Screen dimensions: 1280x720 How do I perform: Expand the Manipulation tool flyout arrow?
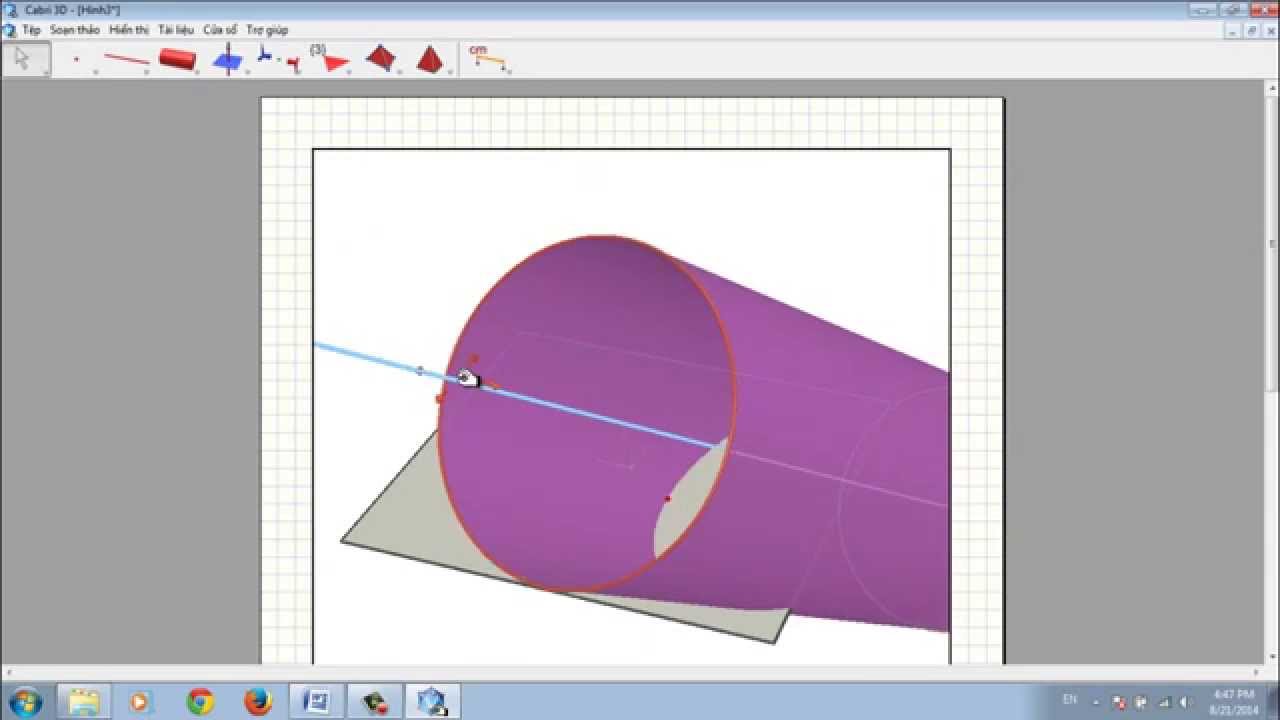(x=46, y=72)
